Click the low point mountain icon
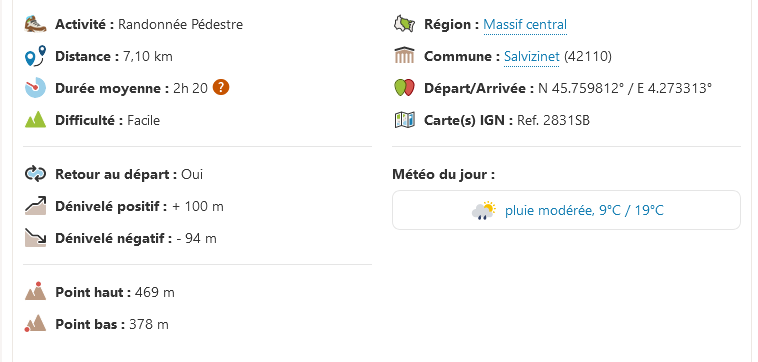The width and height of the screenshot is (758, 362). click(35, 323)
